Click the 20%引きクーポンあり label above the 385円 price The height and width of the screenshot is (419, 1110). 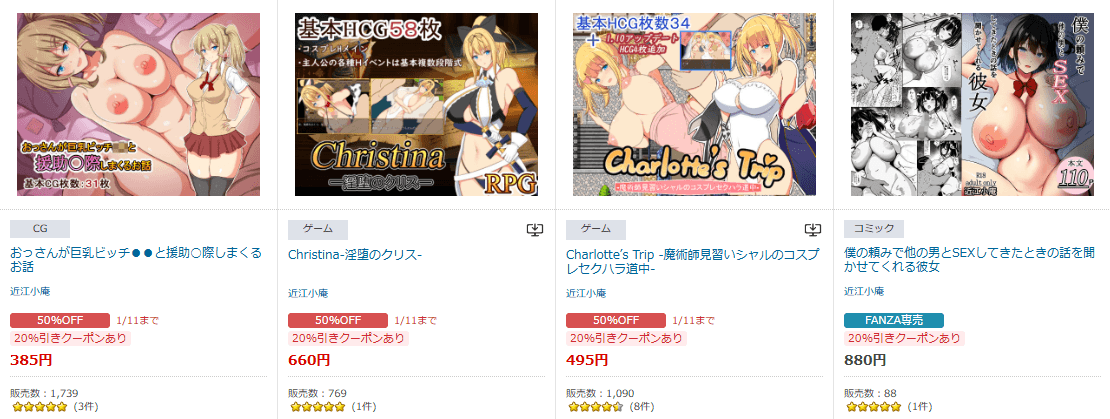[x=71, y=338]
